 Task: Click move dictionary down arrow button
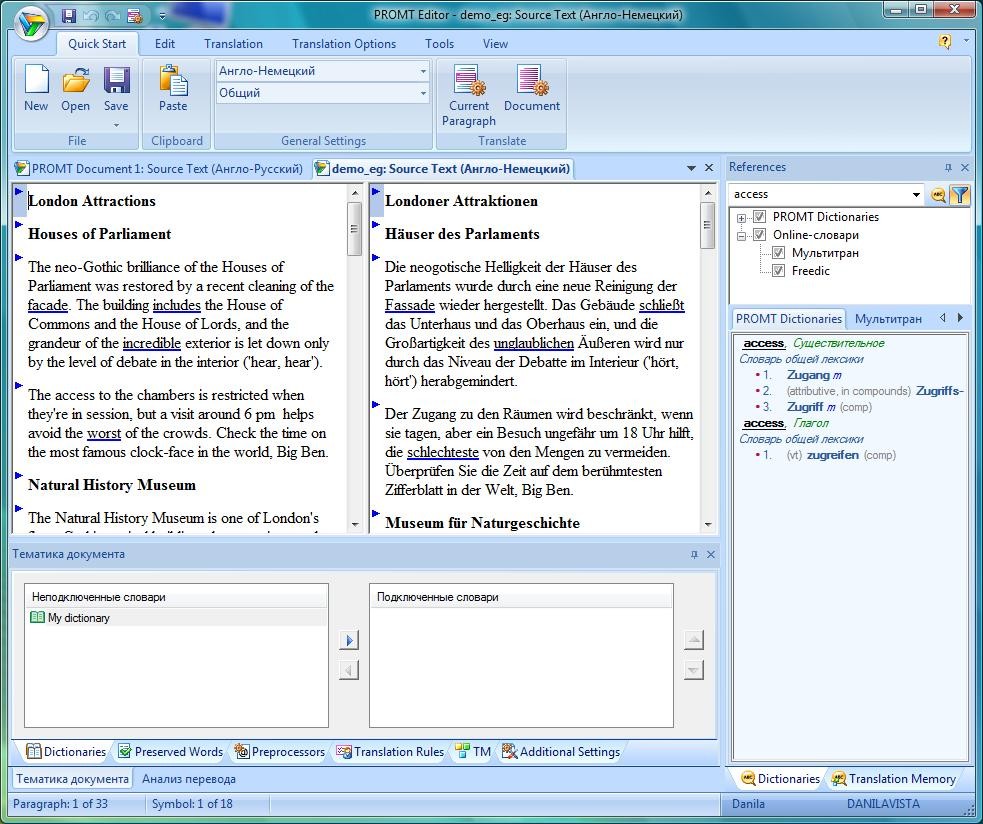[x=693, y=670]
